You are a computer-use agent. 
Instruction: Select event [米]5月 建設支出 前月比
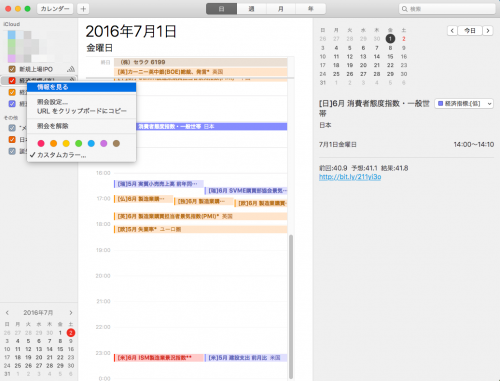coord(246,358)
